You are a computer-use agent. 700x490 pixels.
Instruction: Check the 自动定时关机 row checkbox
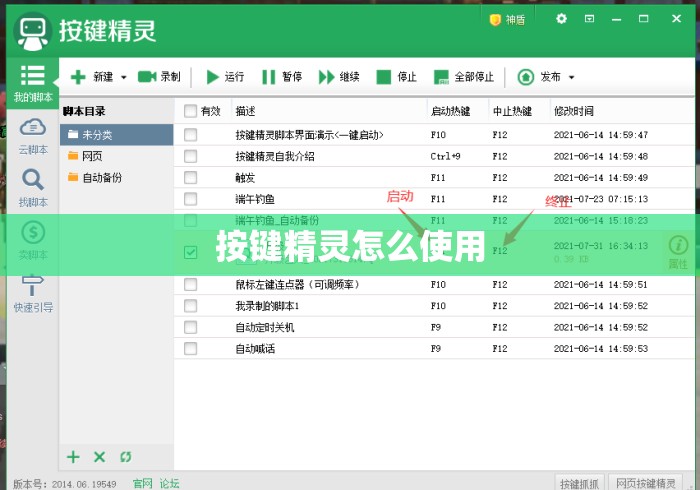tap(191, 328)
